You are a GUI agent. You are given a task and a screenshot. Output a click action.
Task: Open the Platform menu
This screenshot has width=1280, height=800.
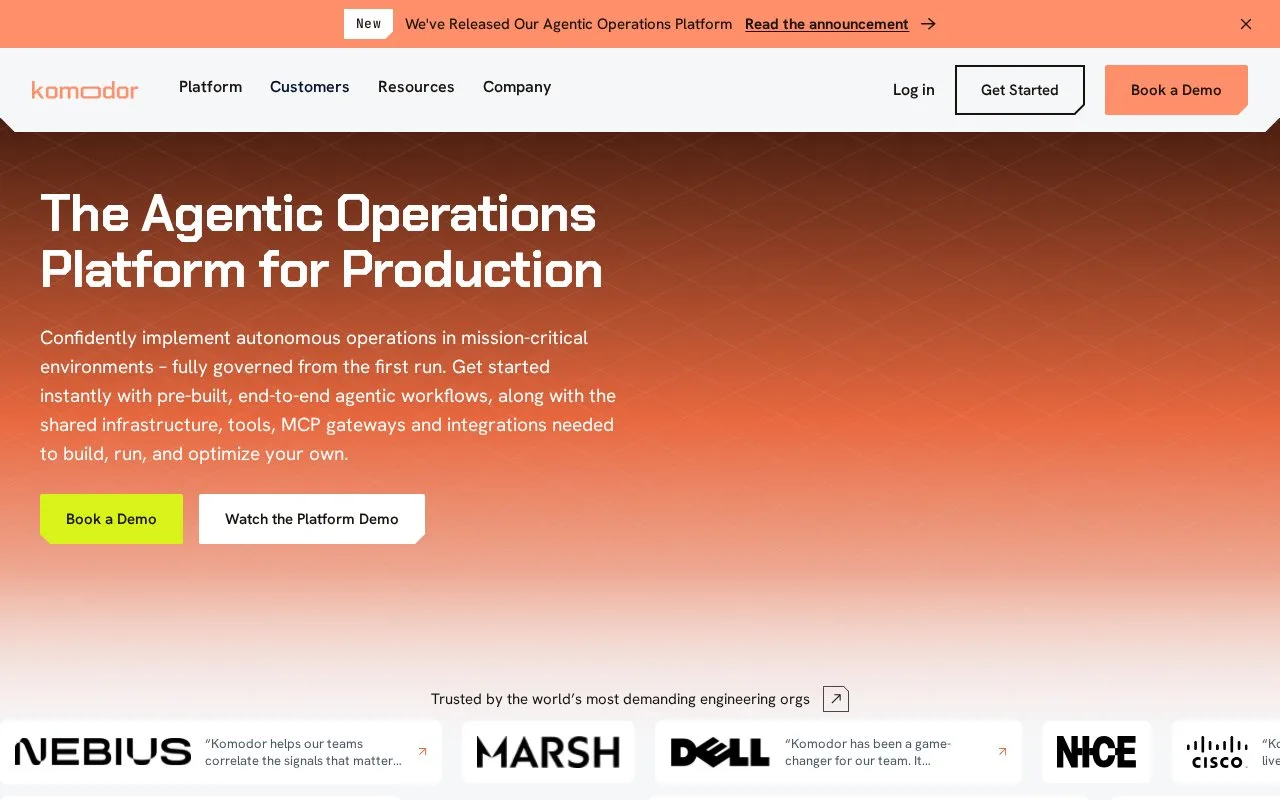click(210, 87)
